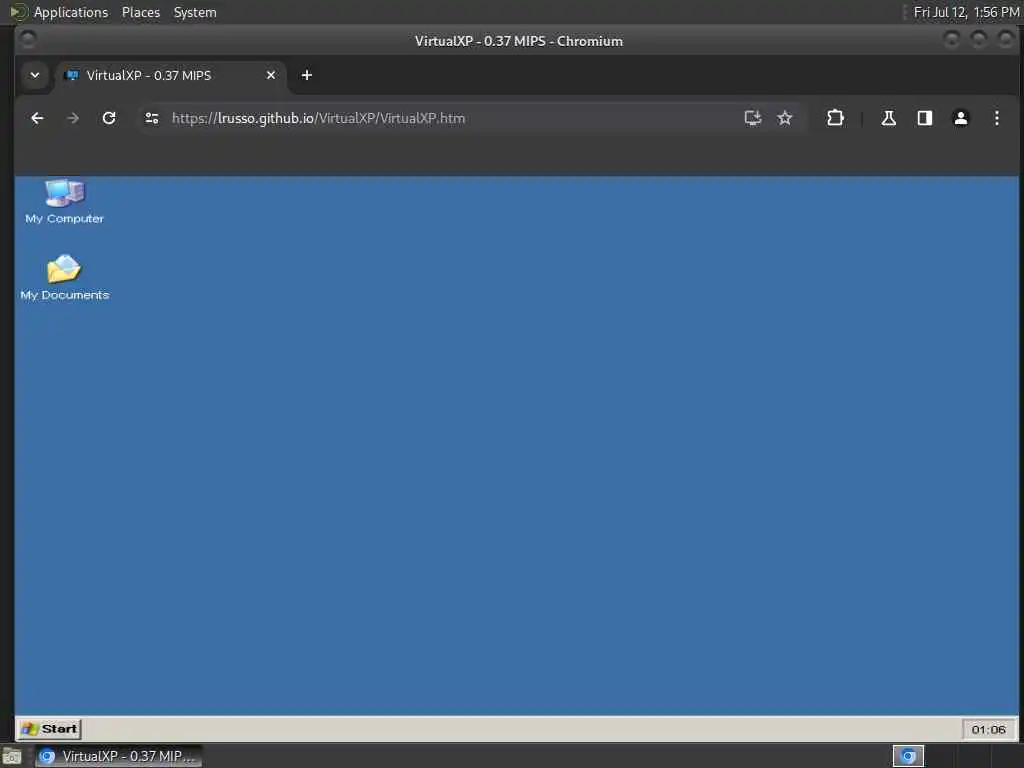Screen dimensions: 1024x768
Task: Go forward to the next page
Action: pos(73,118)
